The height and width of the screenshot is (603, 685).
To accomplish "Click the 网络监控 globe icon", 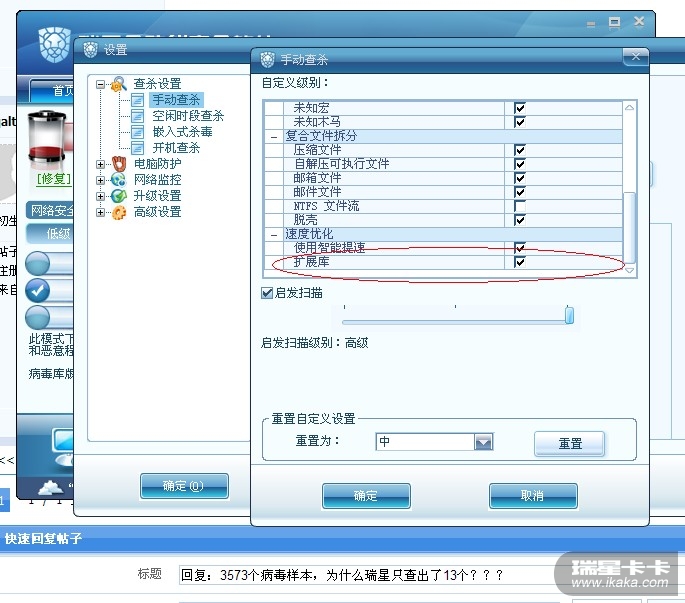I will click(x=119, y=180).
